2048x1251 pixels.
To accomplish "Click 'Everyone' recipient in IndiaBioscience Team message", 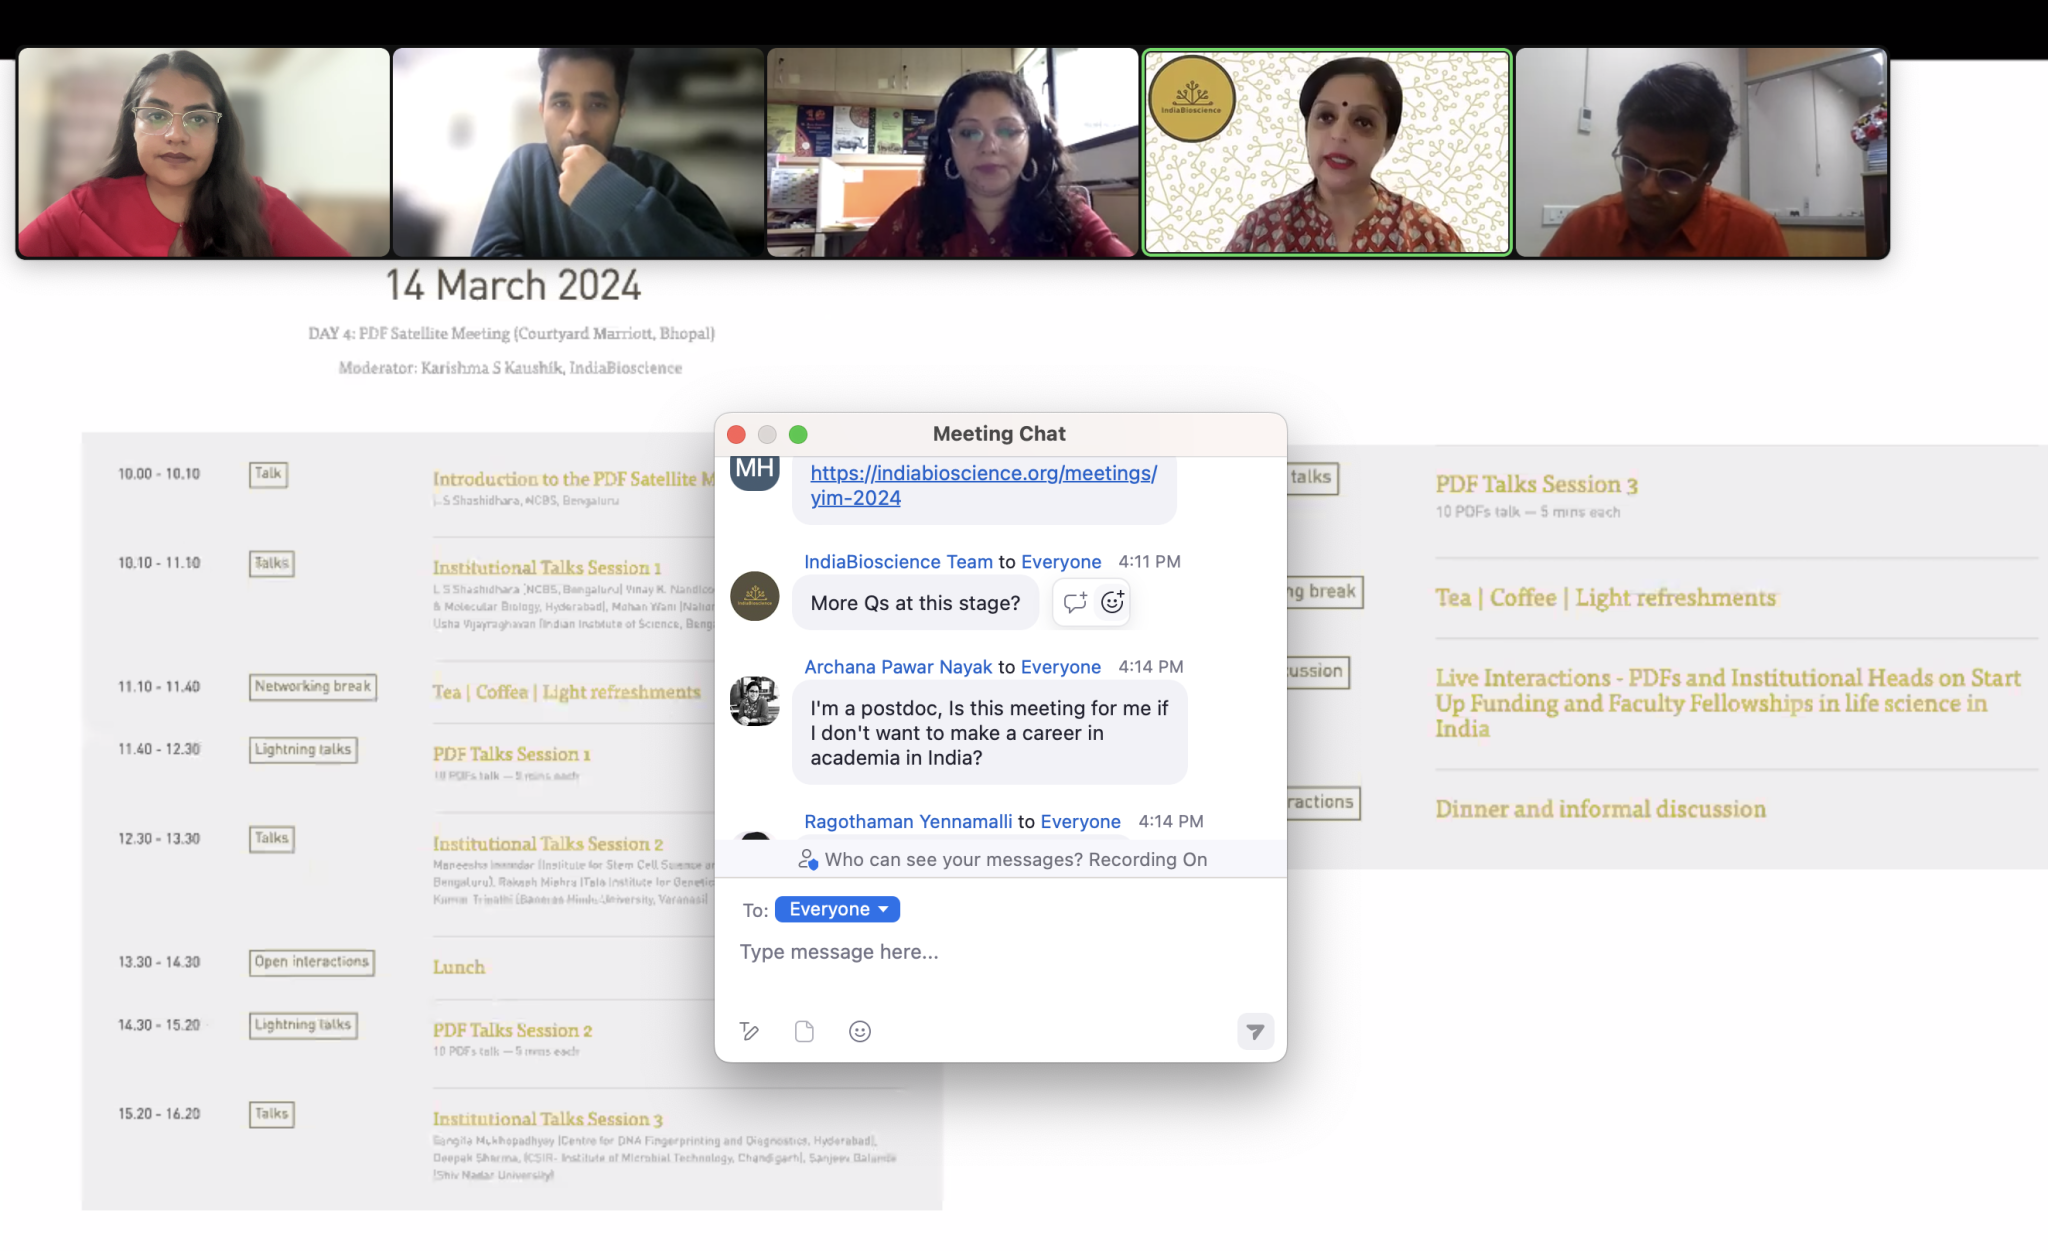I will point(1061,562).
